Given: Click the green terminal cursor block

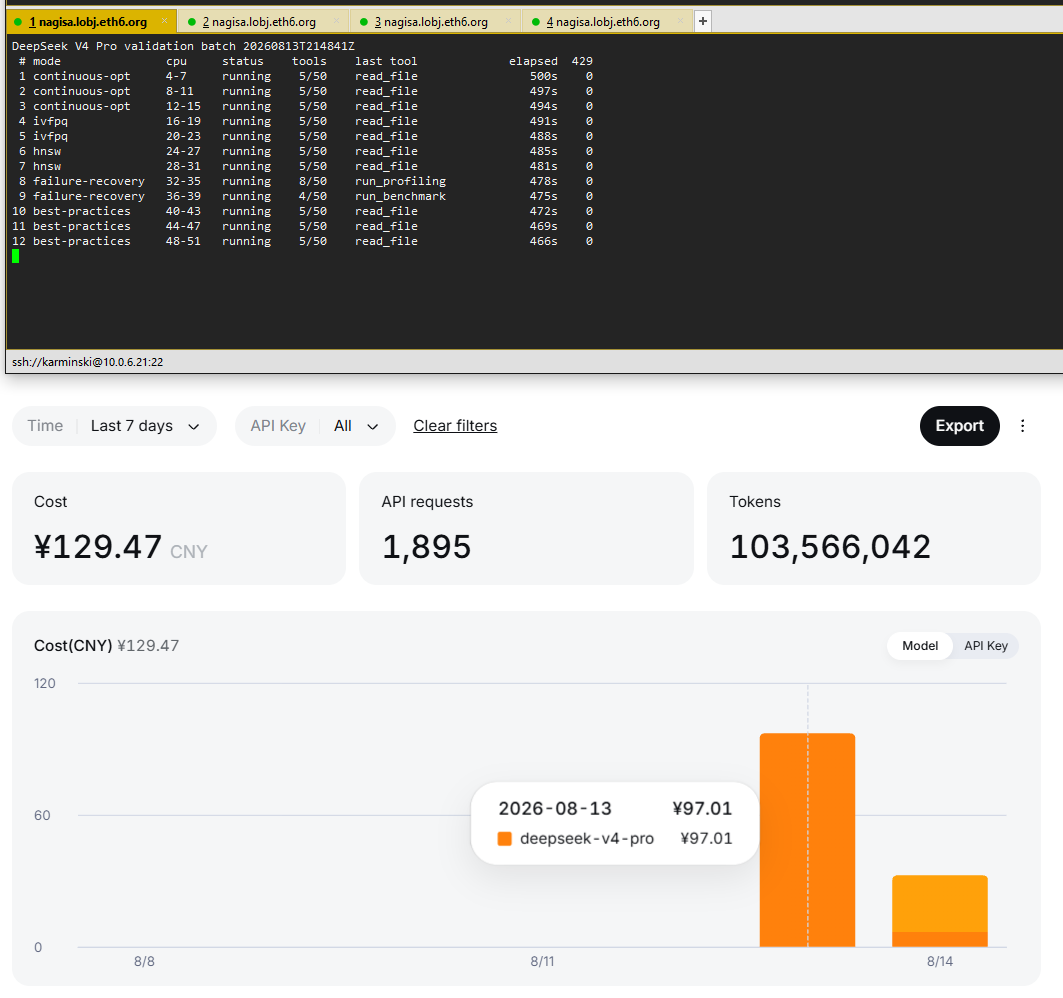Looking at the screenshot, I should point(16,256).
